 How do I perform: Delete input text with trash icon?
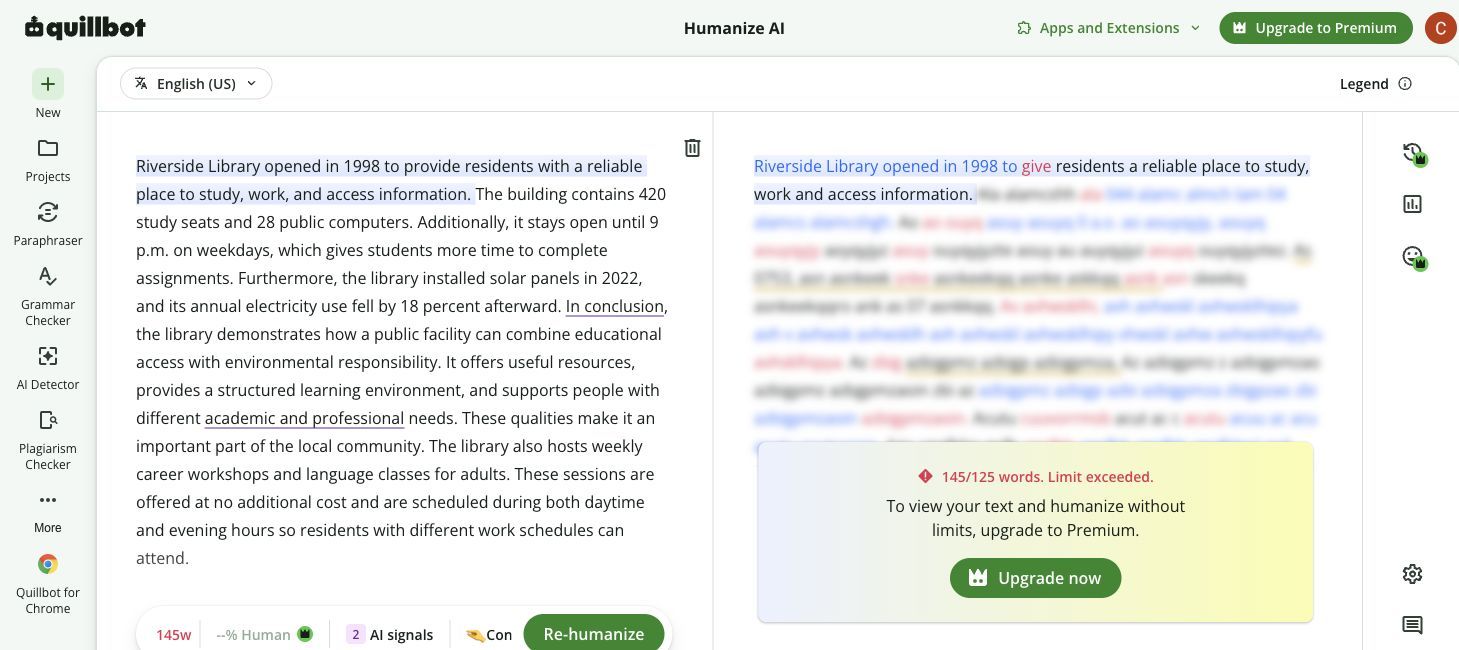pyautogui.click(x=692, y=148)
